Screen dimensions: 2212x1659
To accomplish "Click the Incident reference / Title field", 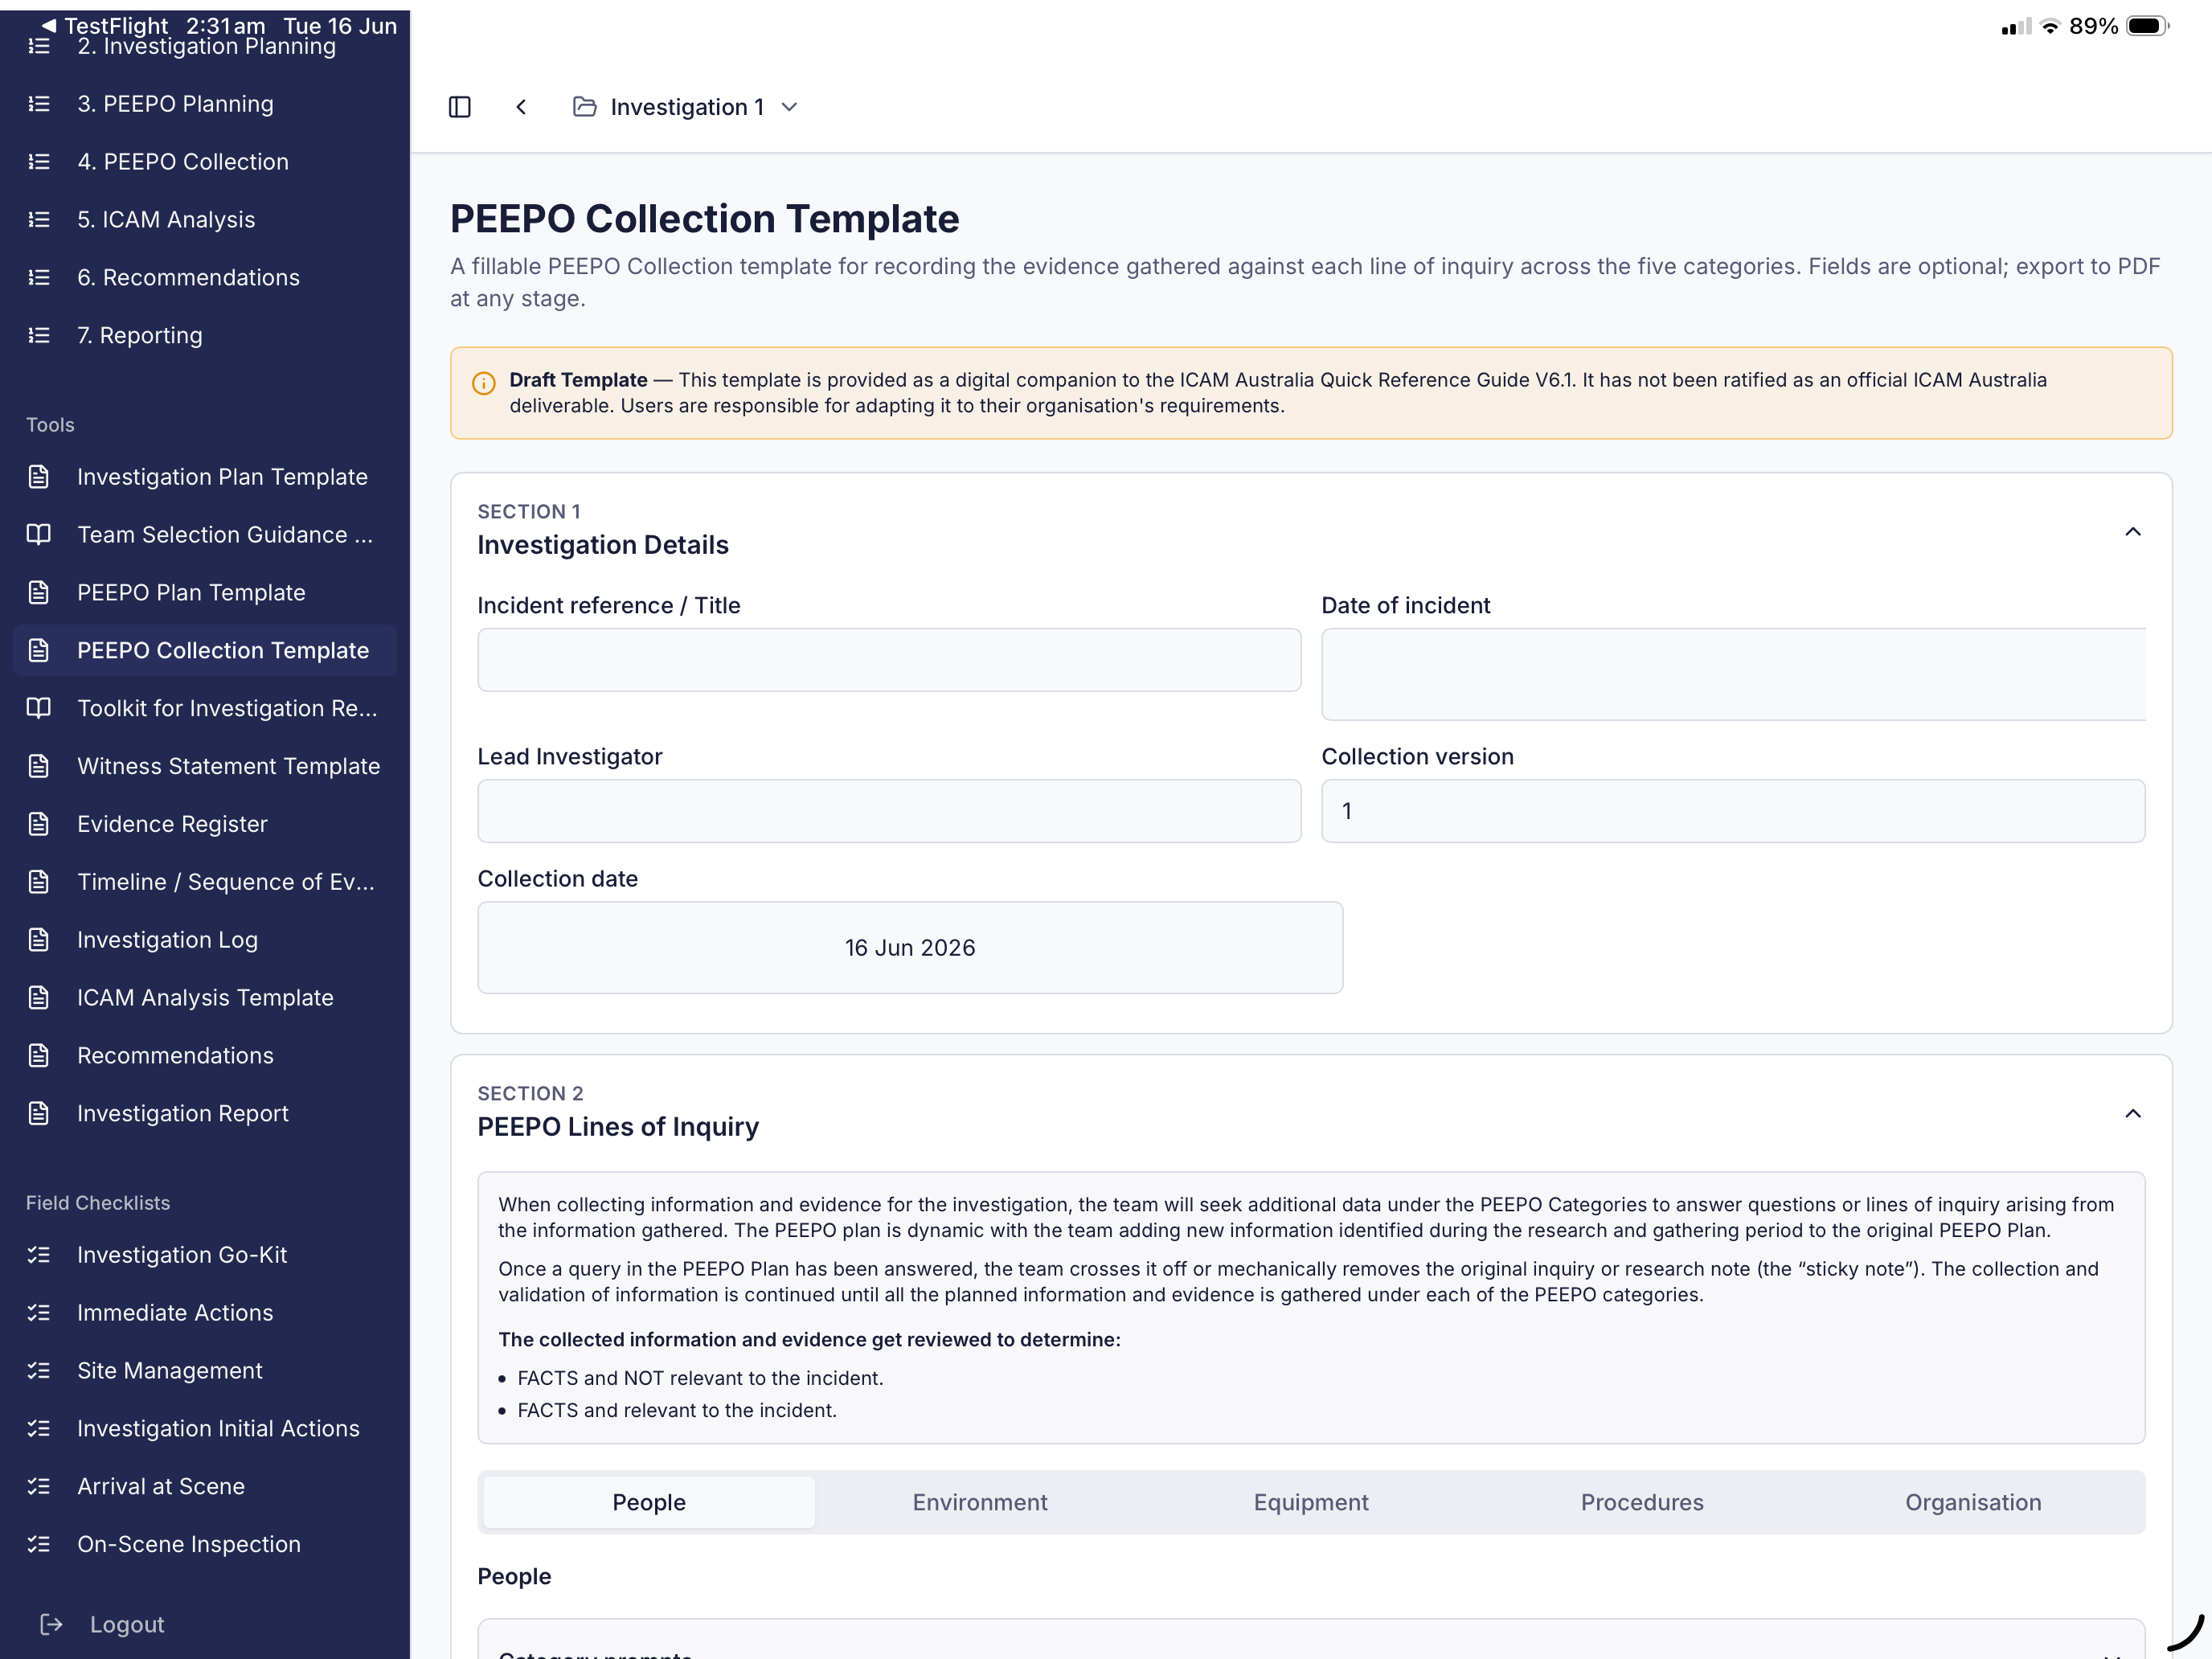I will click(889, 660).
